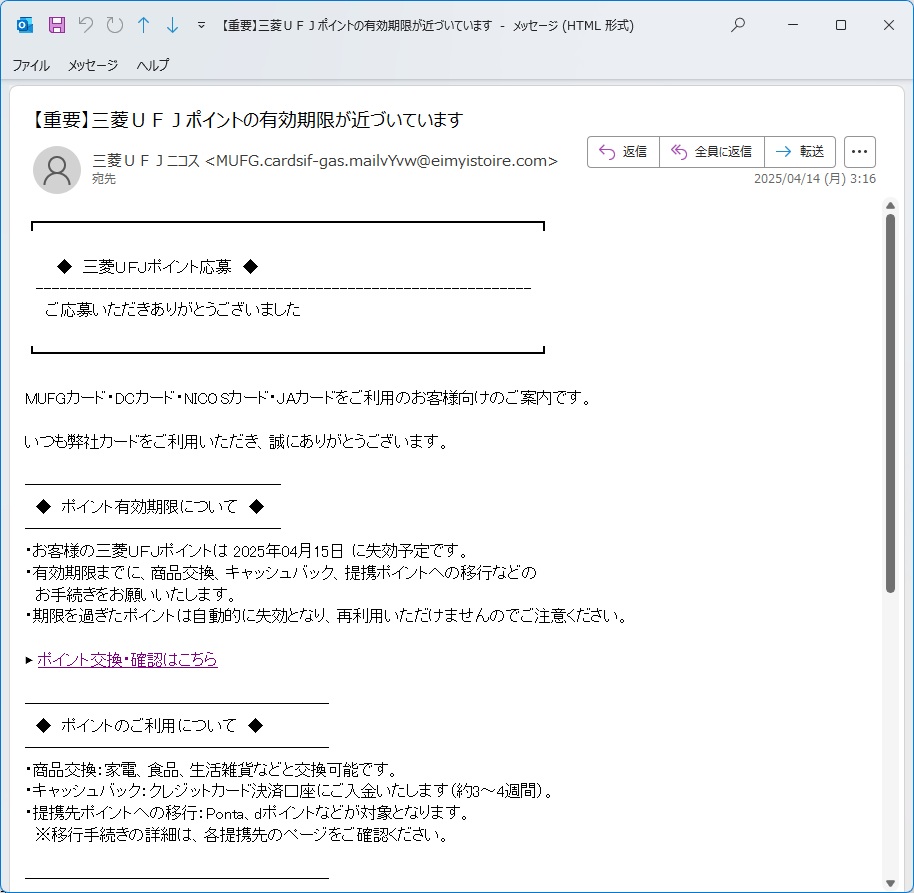The height and width of the screenshot is (893, 914).
Task: Open the メッセージ tab
Action: click(x=93, y=65)
